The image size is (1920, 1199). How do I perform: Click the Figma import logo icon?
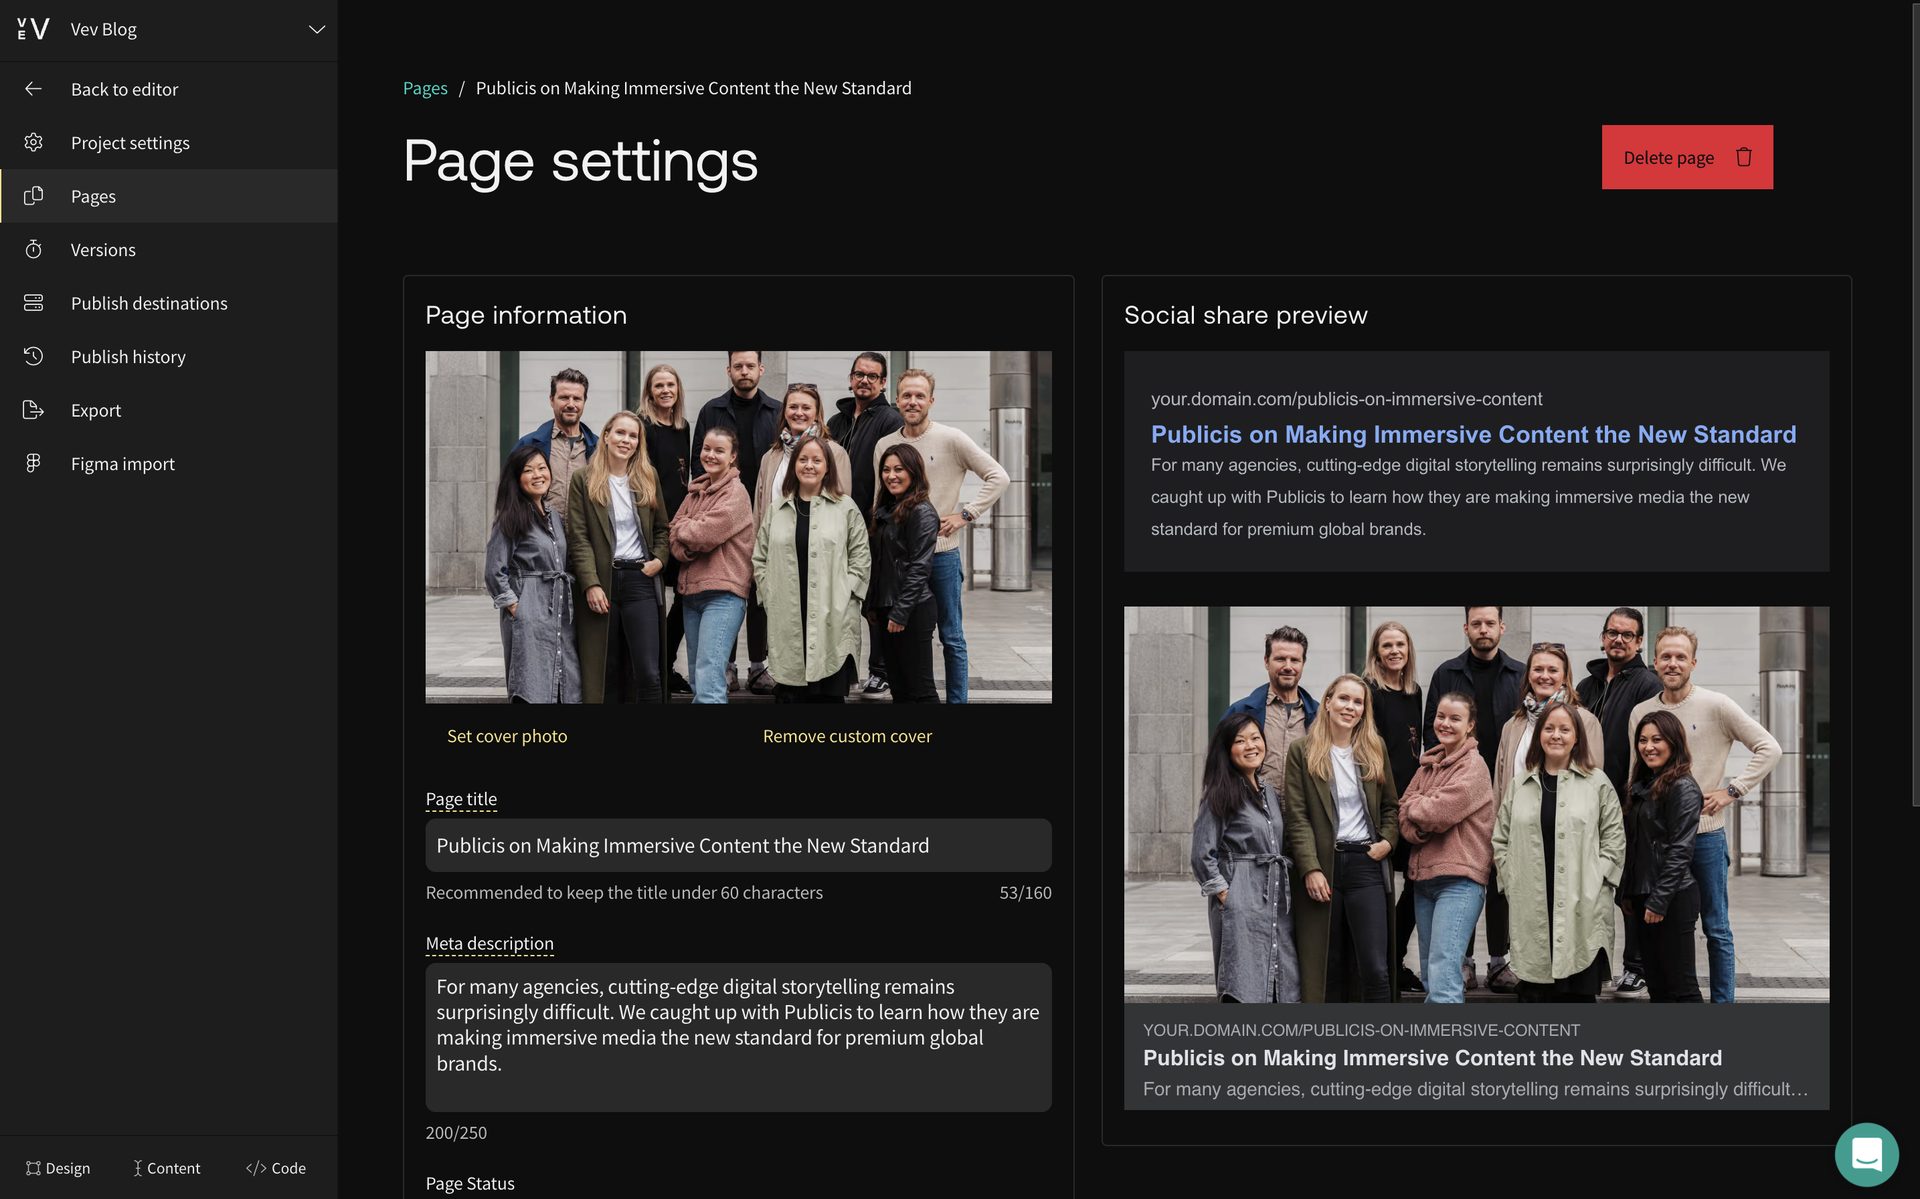coord(33,463)
